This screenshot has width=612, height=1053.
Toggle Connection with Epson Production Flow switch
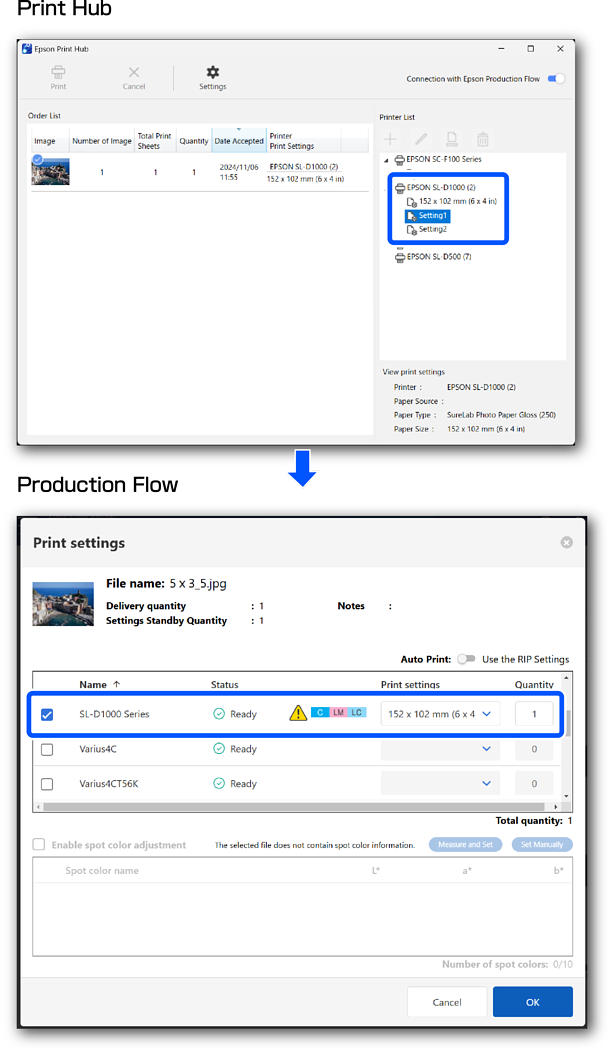coord(556,79)
